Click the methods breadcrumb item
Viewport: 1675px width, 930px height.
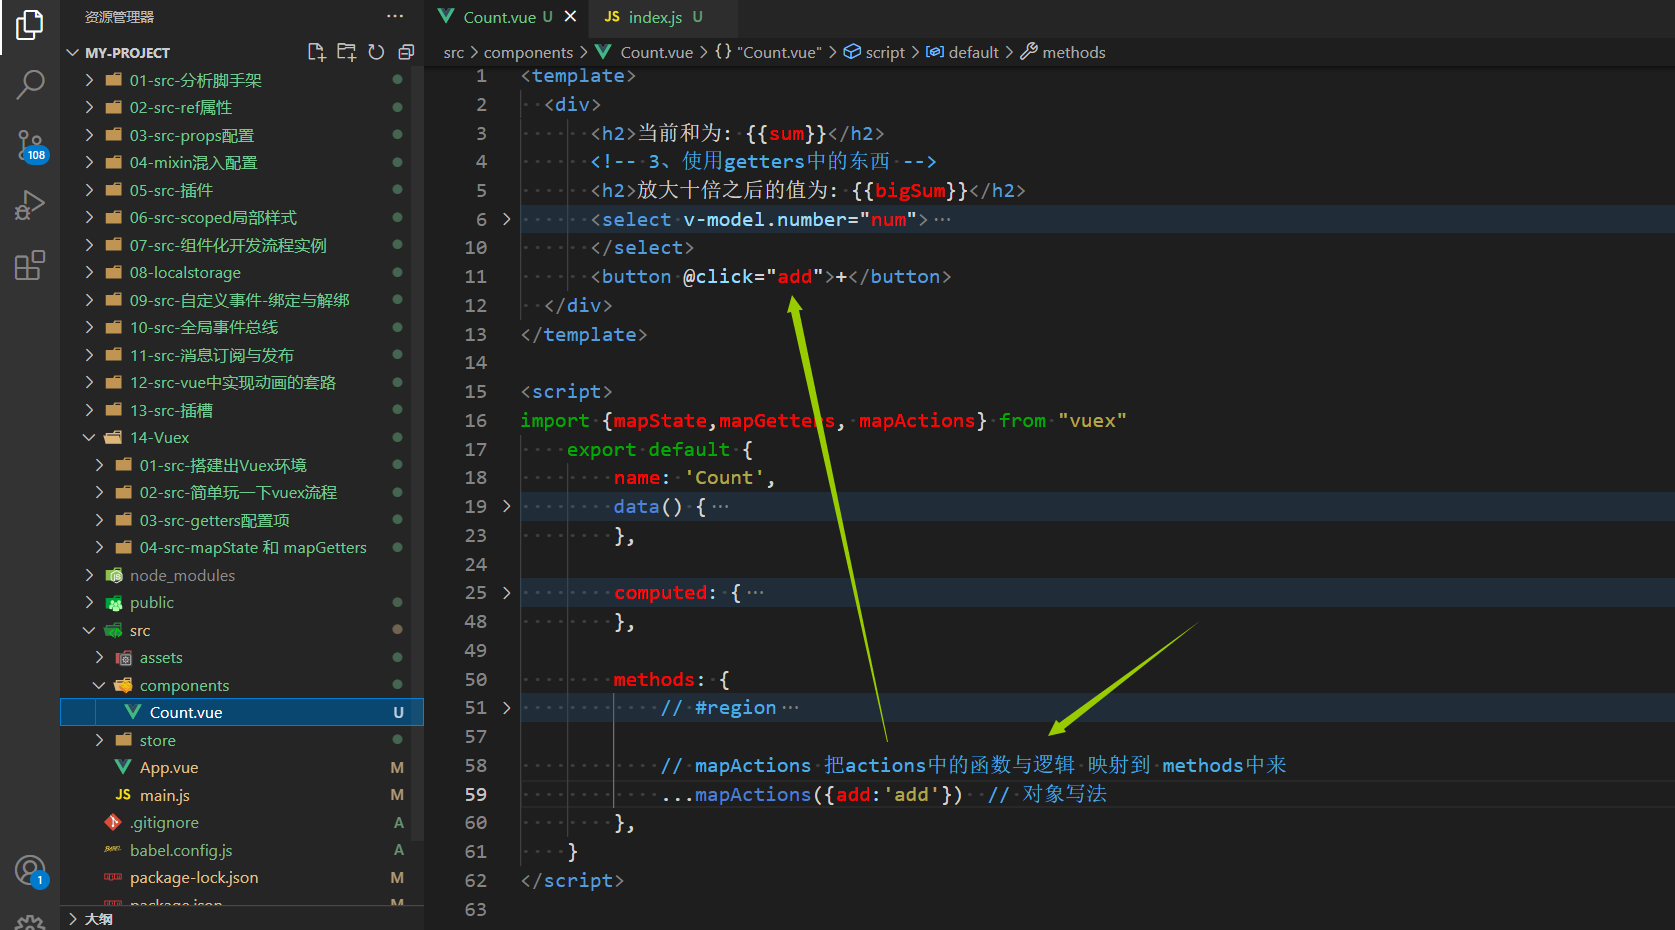pos(1063,52)
